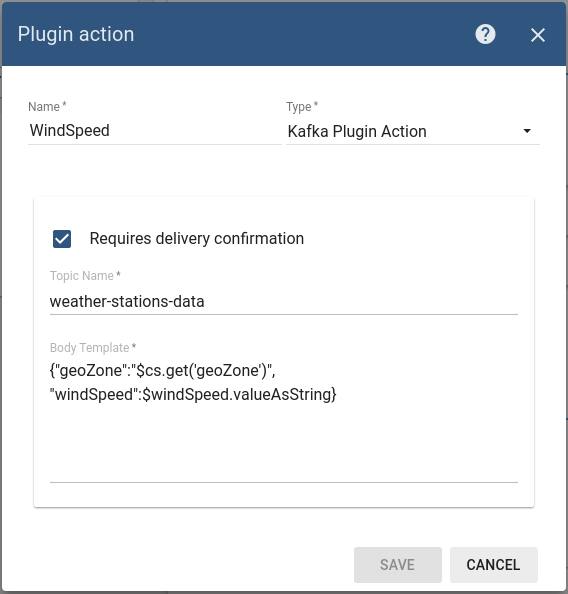Viewport: 568px width, 594px height.
Task: Expand the Type selector arrow
Action: click(527, 131)
